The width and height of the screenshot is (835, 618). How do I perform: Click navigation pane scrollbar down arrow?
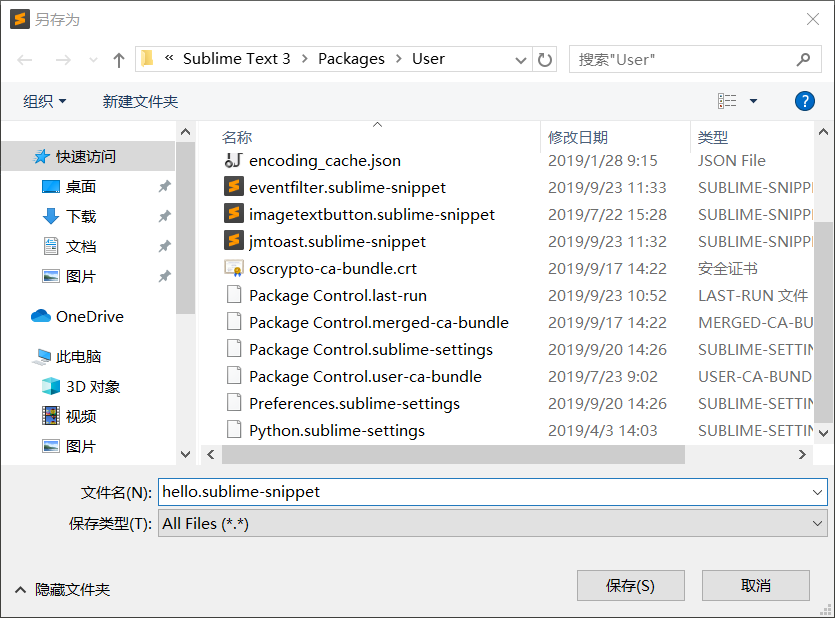(185, 454)
